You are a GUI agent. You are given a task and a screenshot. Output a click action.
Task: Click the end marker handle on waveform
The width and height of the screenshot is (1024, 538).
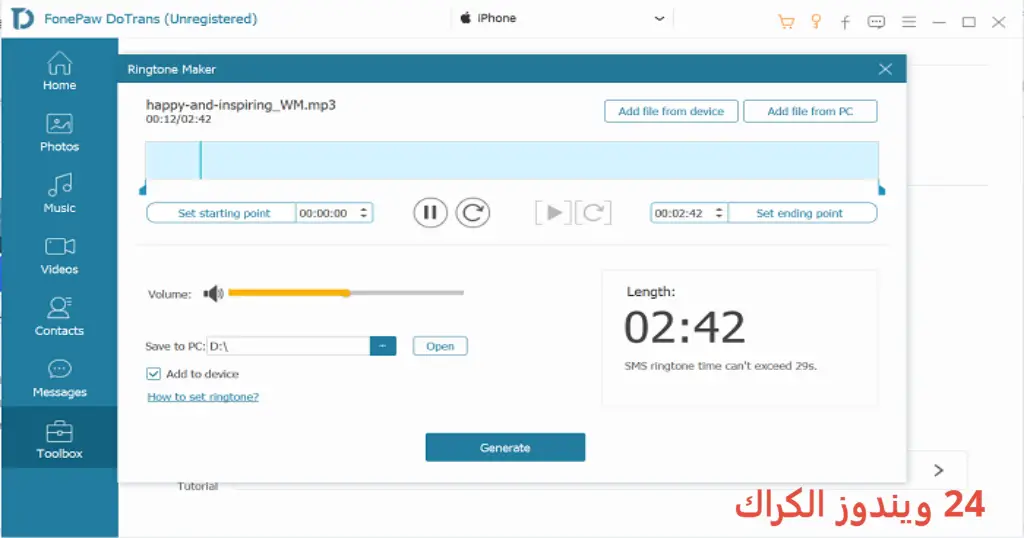tap(881, 190)
